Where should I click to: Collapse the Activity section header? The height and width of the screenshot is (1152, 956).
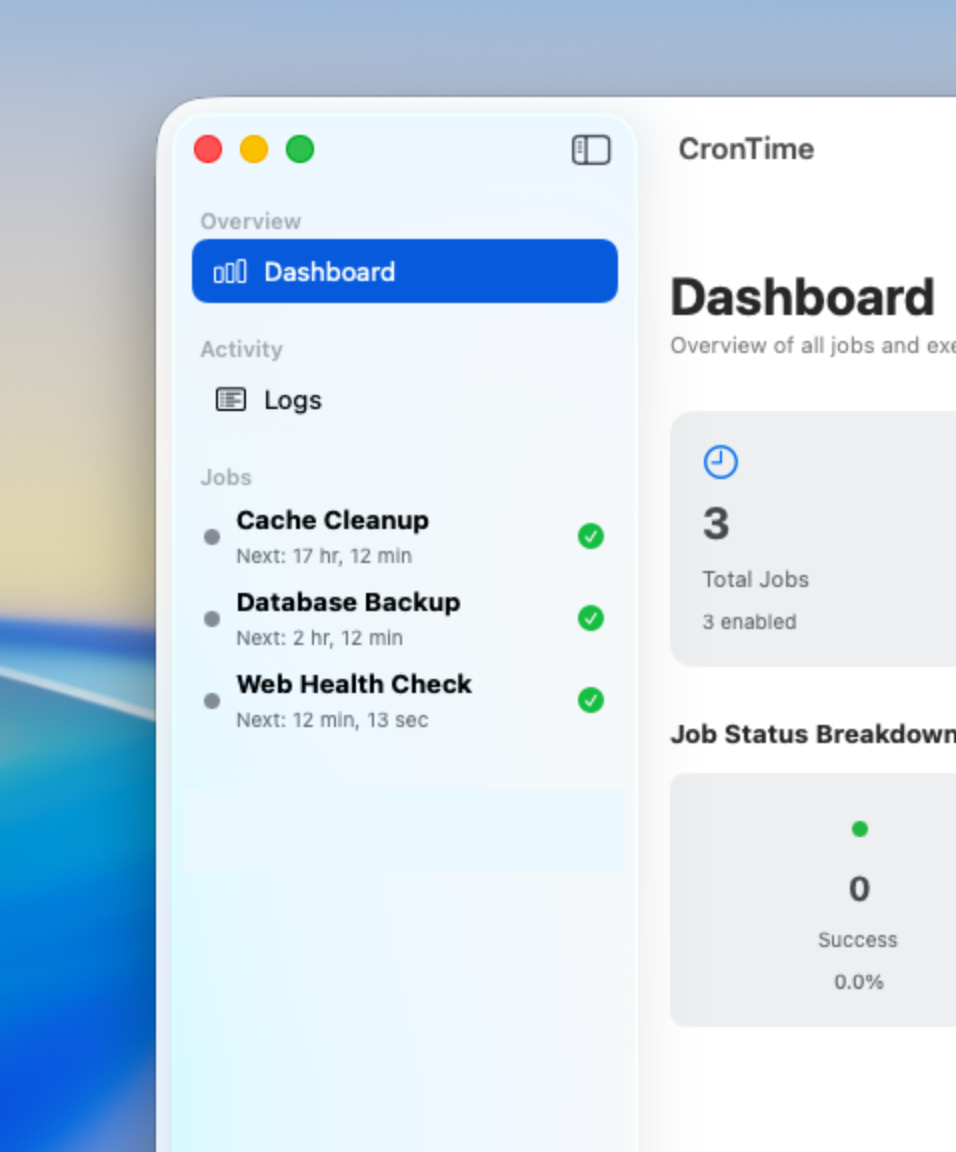pyautogui.click(x=241, y=350)
